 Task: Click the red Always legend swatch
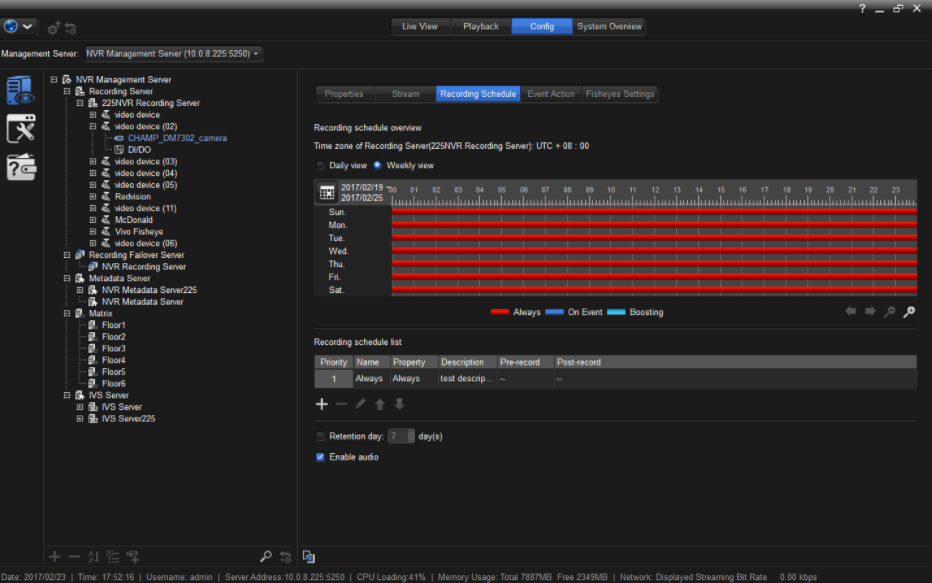[499, 312]
